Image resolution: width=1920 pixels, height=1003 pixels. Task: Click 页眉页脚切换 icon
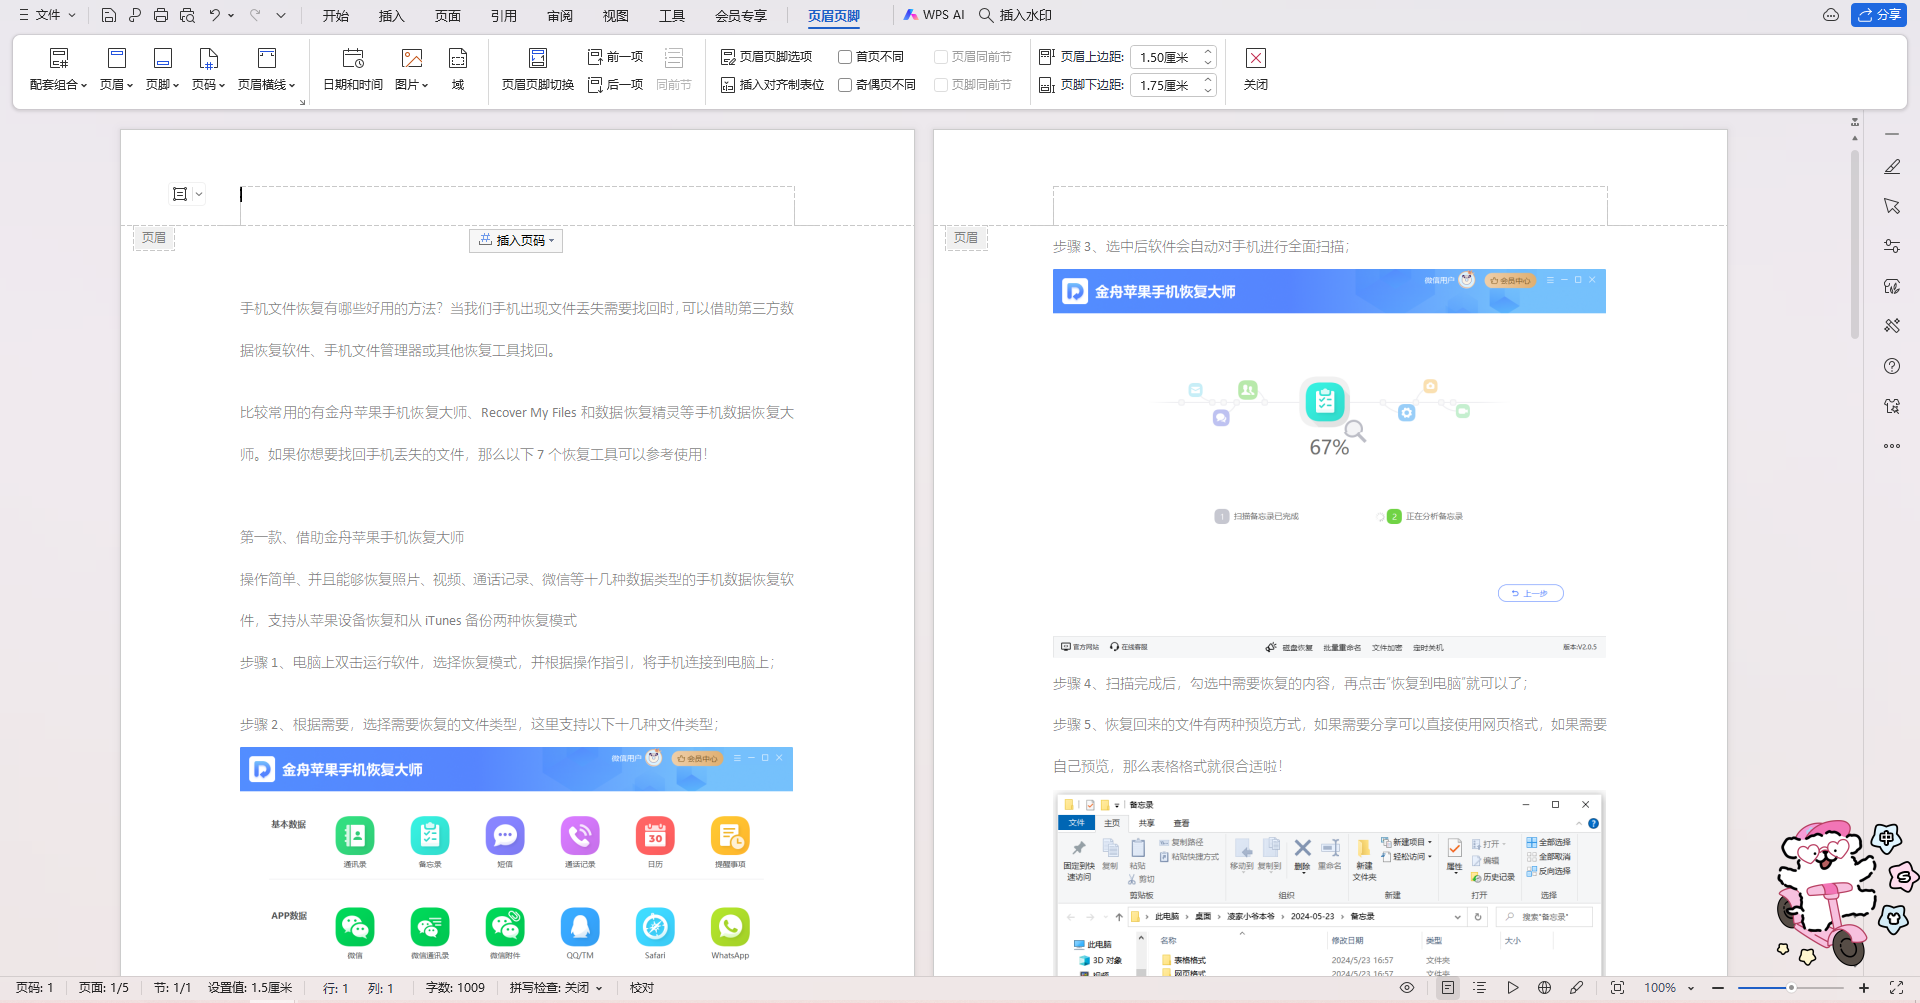tap(538, 70)
